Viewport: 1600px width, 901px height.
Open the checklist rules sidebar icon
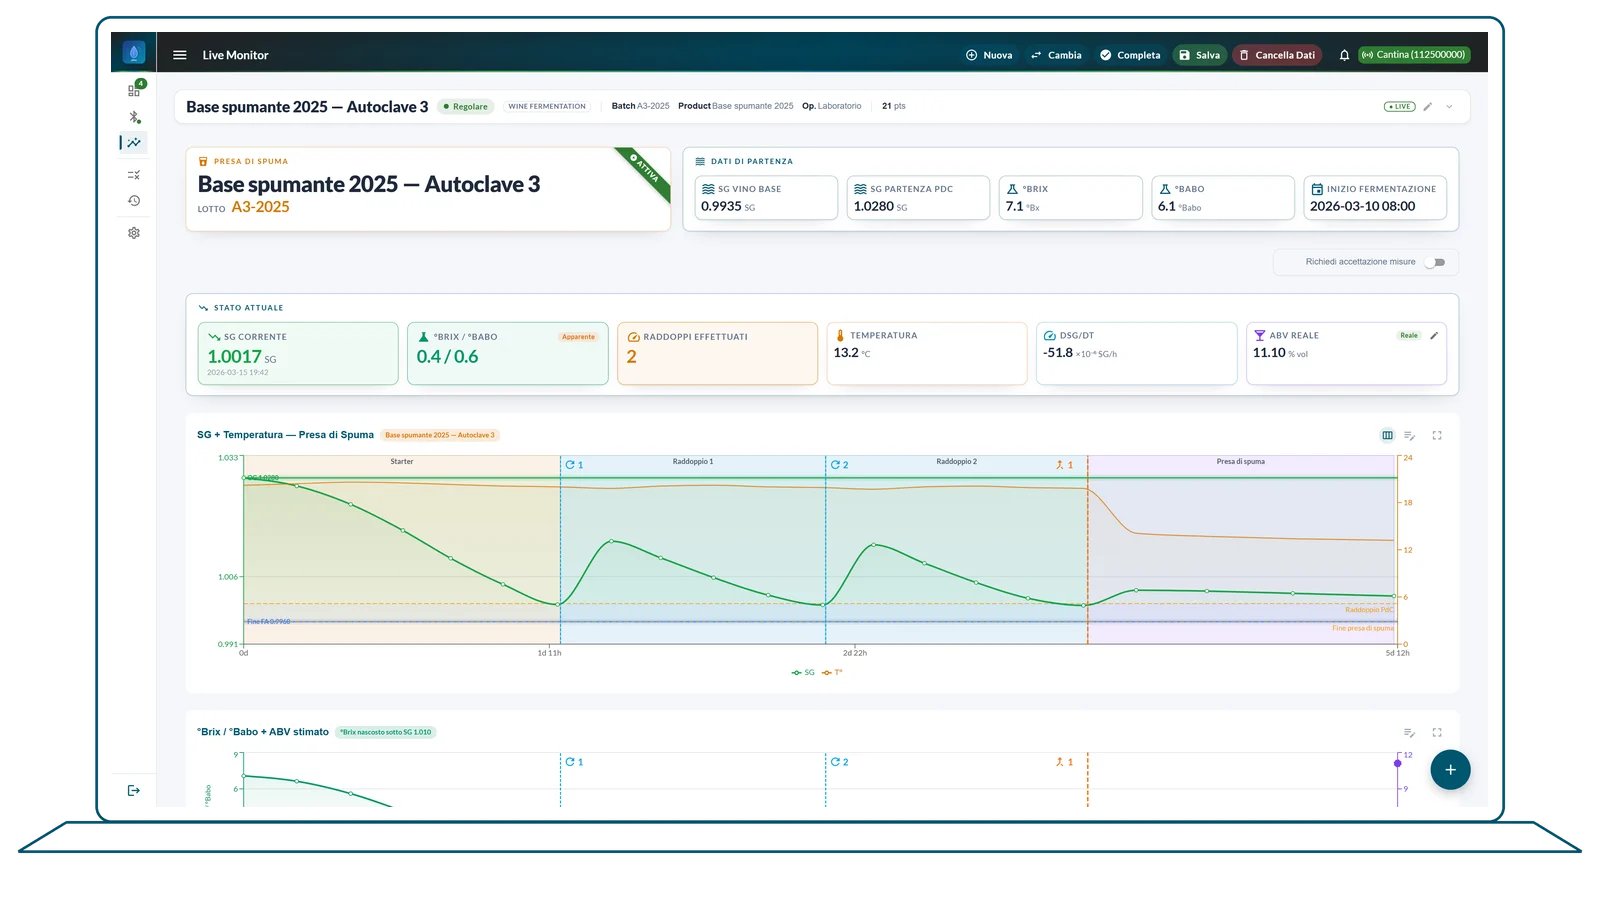pyautogui.click(x=134, y=175)
